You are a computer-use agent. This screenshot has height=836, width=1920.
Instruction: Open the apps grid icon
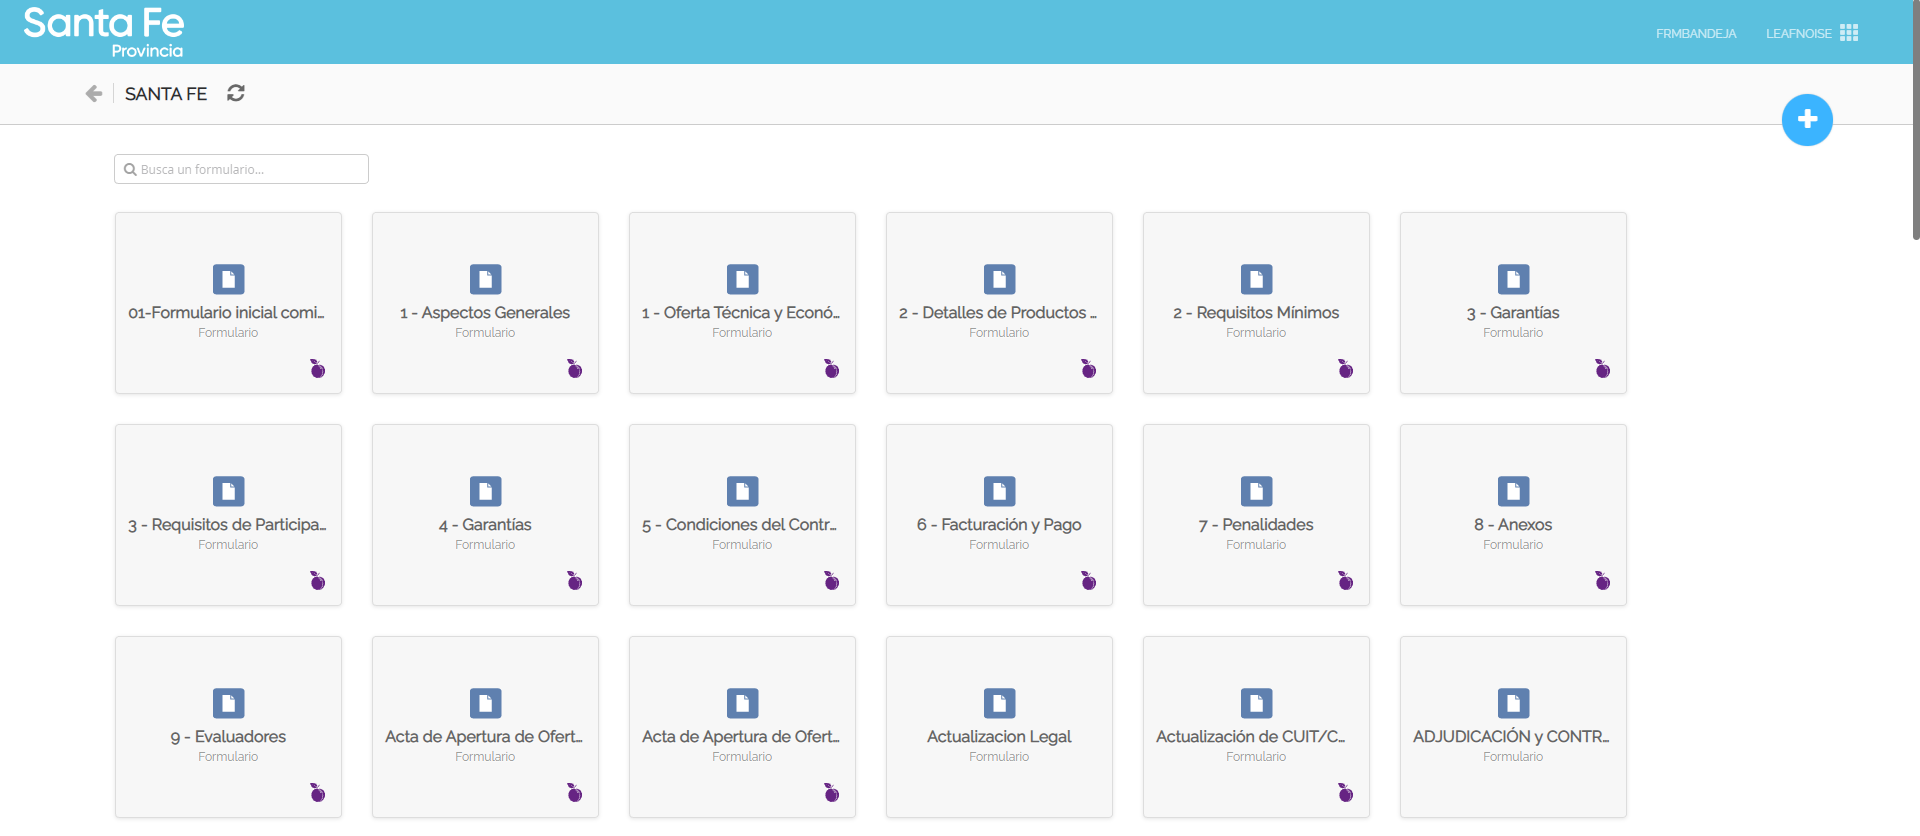(1849, 33)
